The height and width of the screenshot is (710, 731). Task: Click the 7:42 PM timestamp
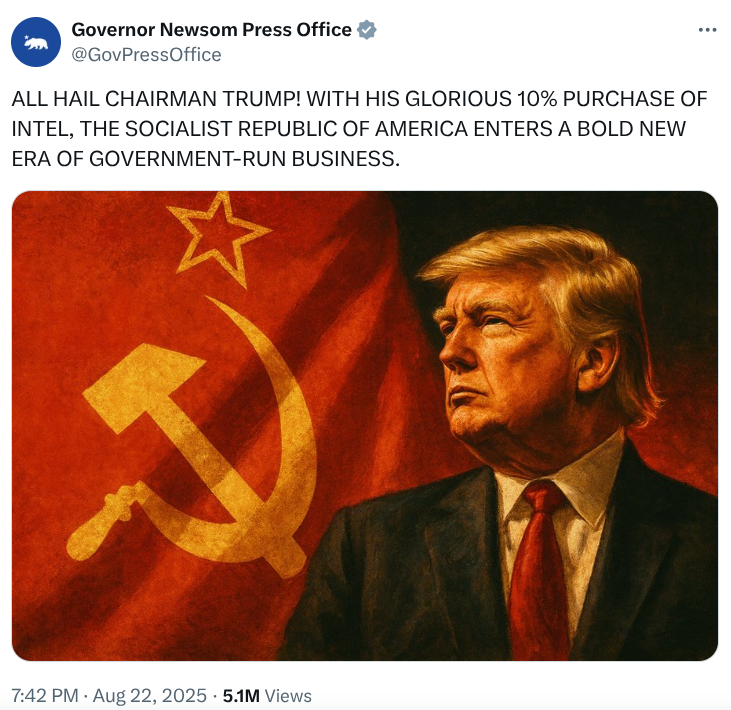pyautogui.click(x=45, y=696)
